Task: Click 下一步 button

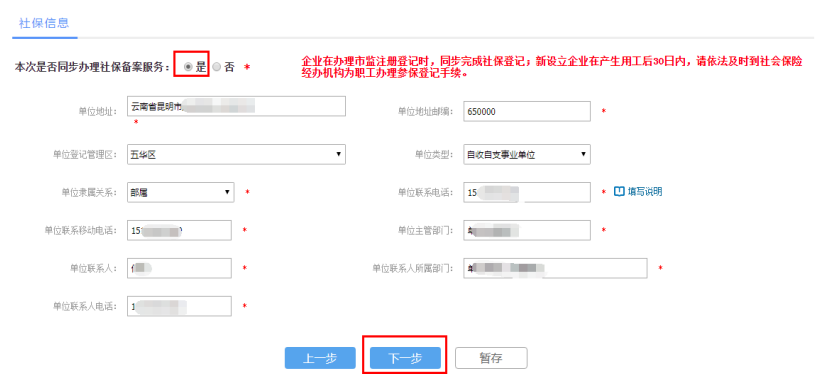Action: click(405, 359)
